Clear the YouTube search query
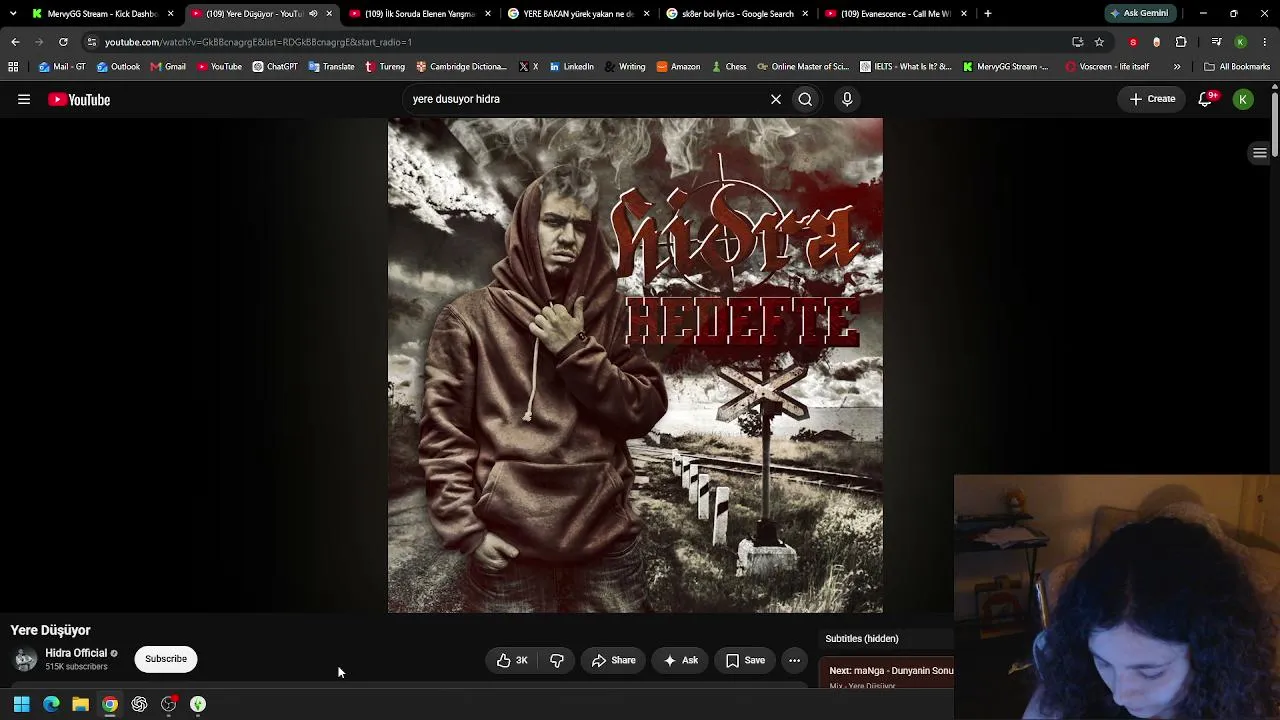The width and height of the screenshot is (1280, 720). click(x=775, y=99)
